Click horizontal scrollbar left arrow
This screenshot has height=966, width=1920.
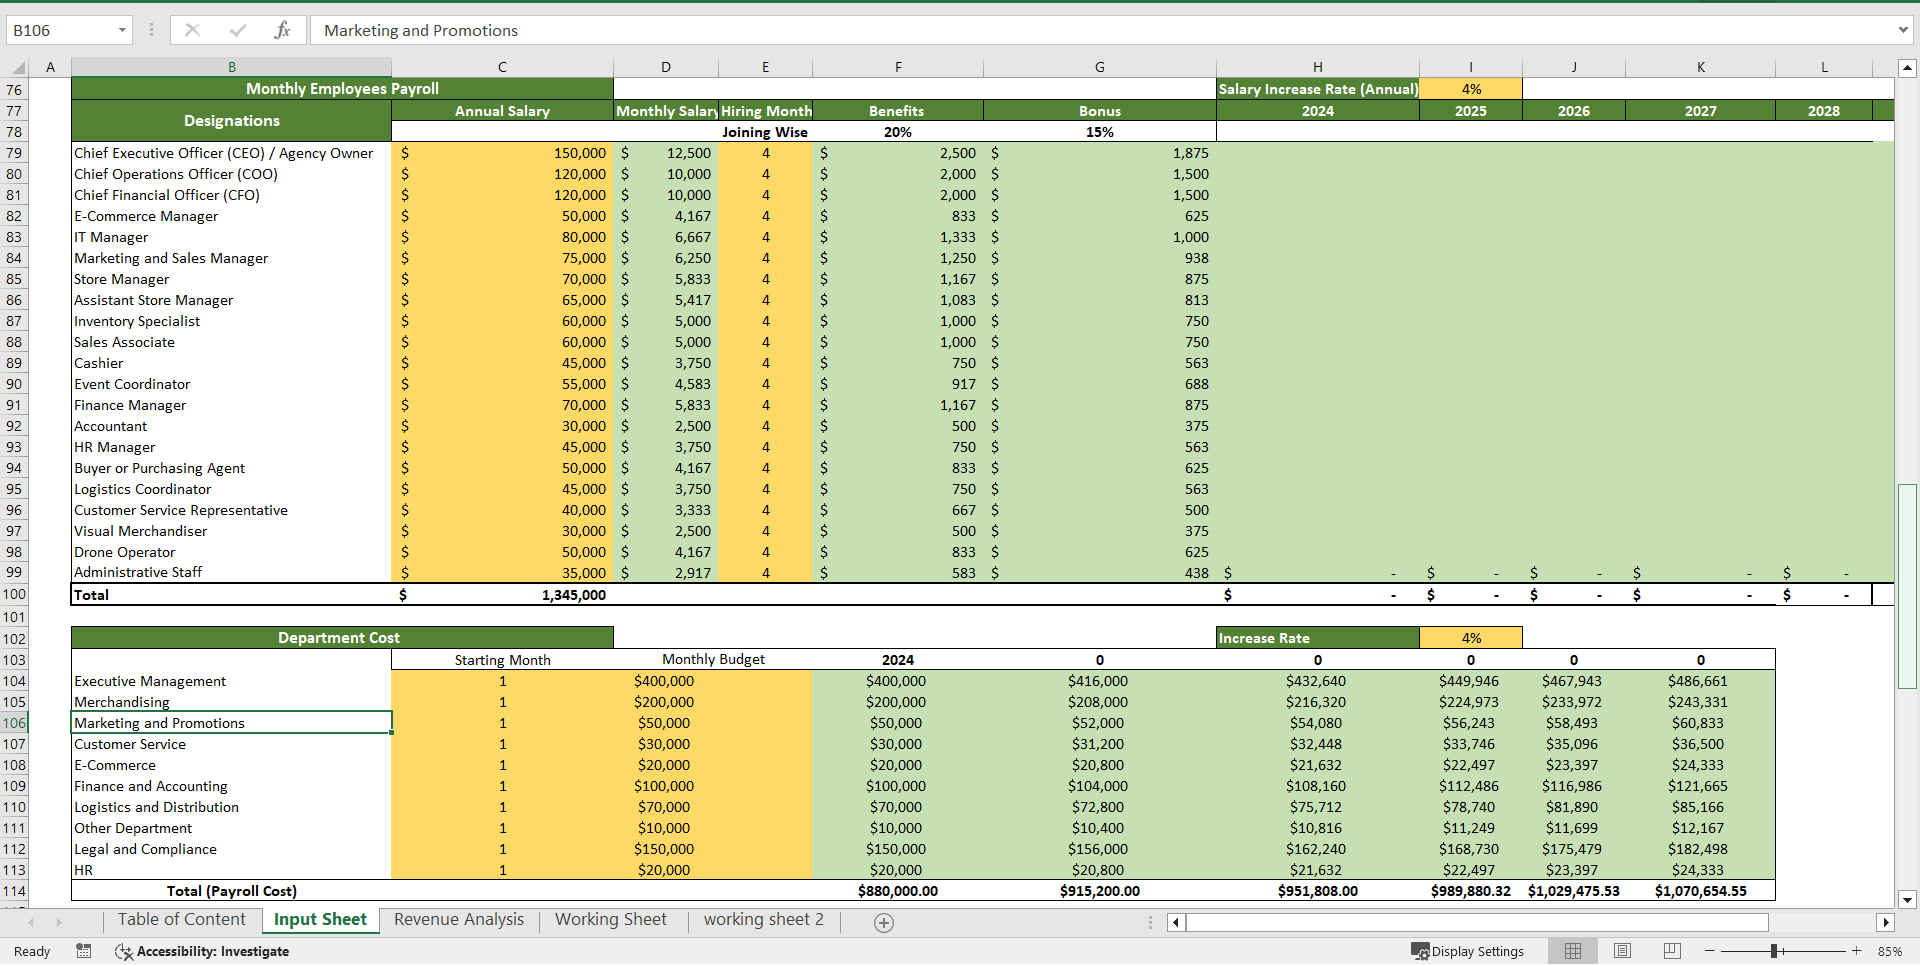pos(1176,922)
